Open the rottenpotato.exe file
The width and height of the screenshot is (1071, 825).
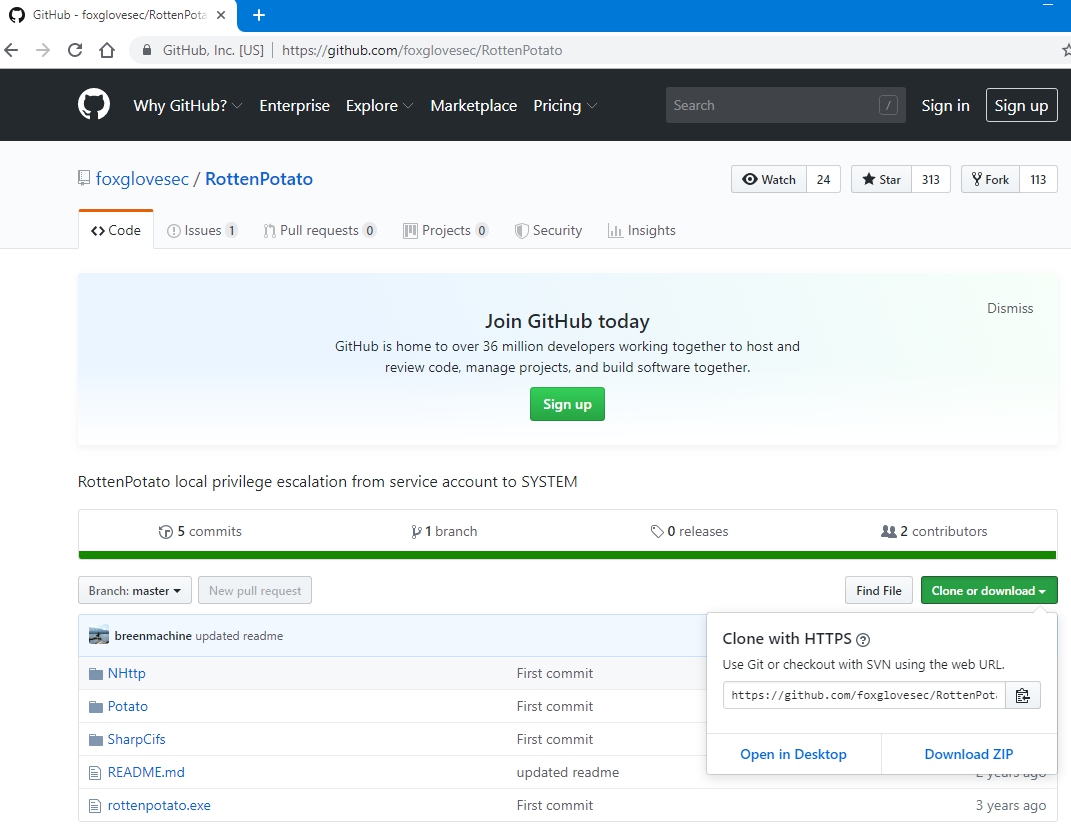(159, 805)
